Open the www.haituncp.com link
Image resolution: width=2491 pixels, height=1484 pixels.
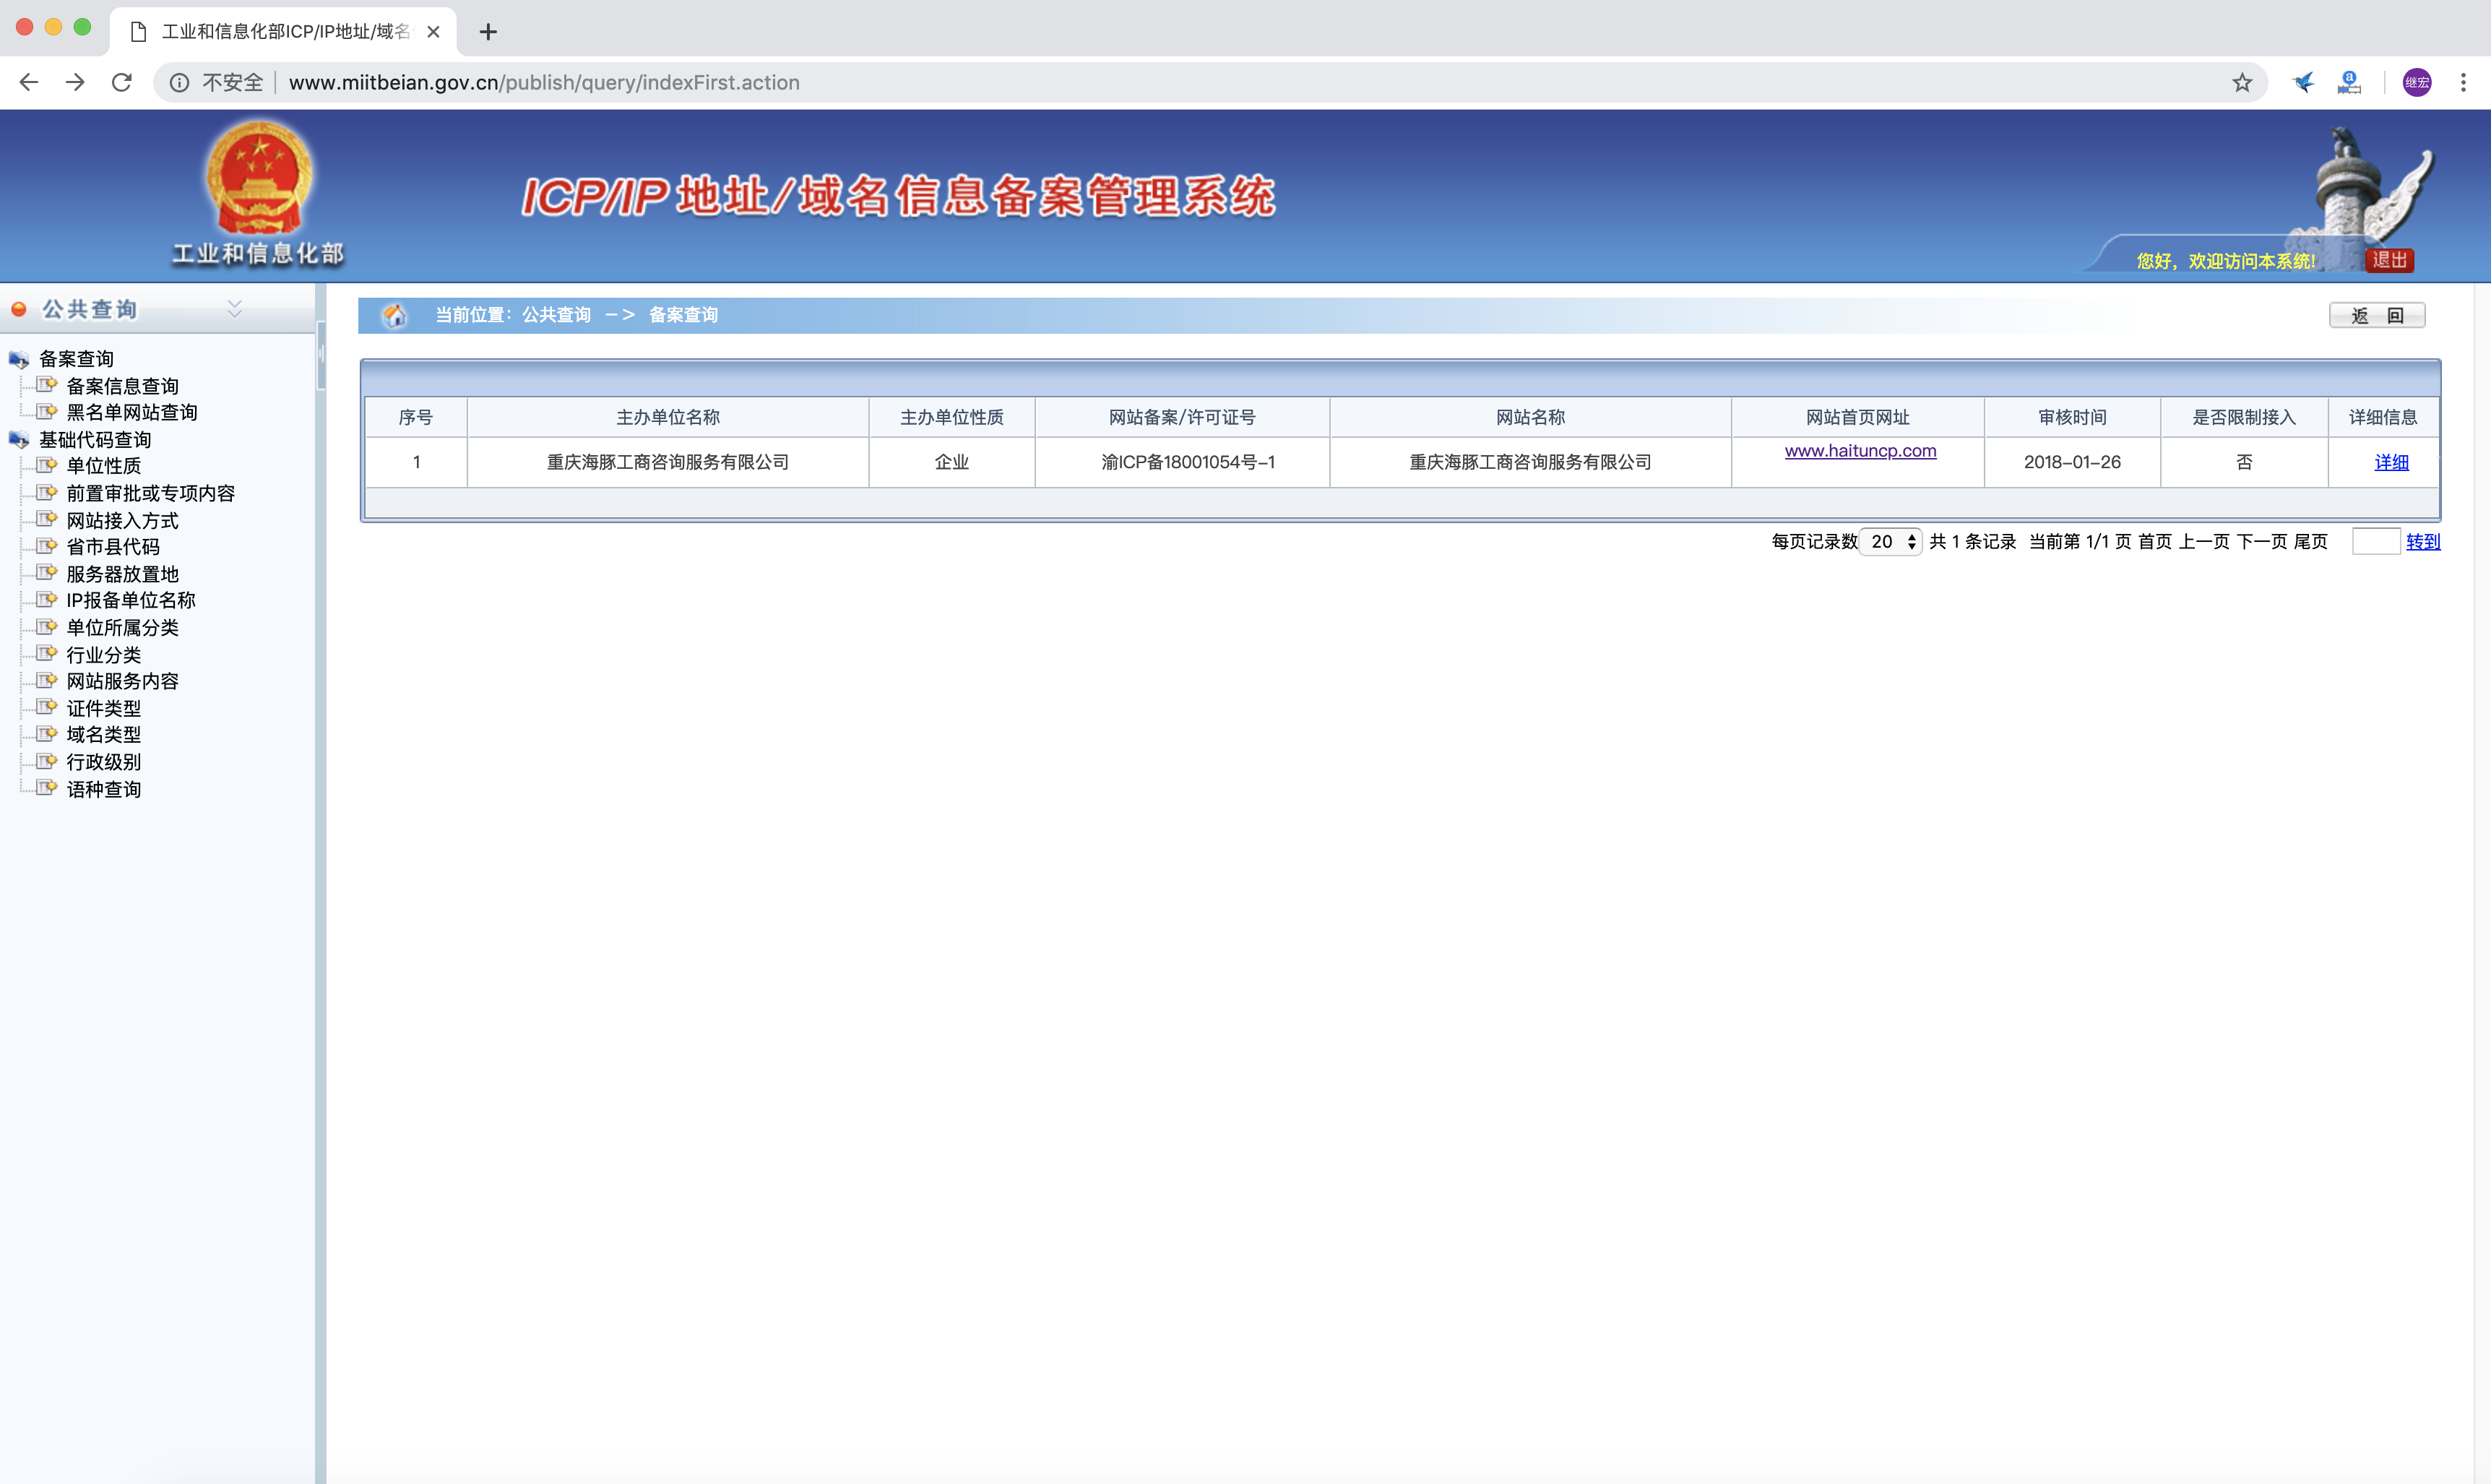tap(1859, 451)
